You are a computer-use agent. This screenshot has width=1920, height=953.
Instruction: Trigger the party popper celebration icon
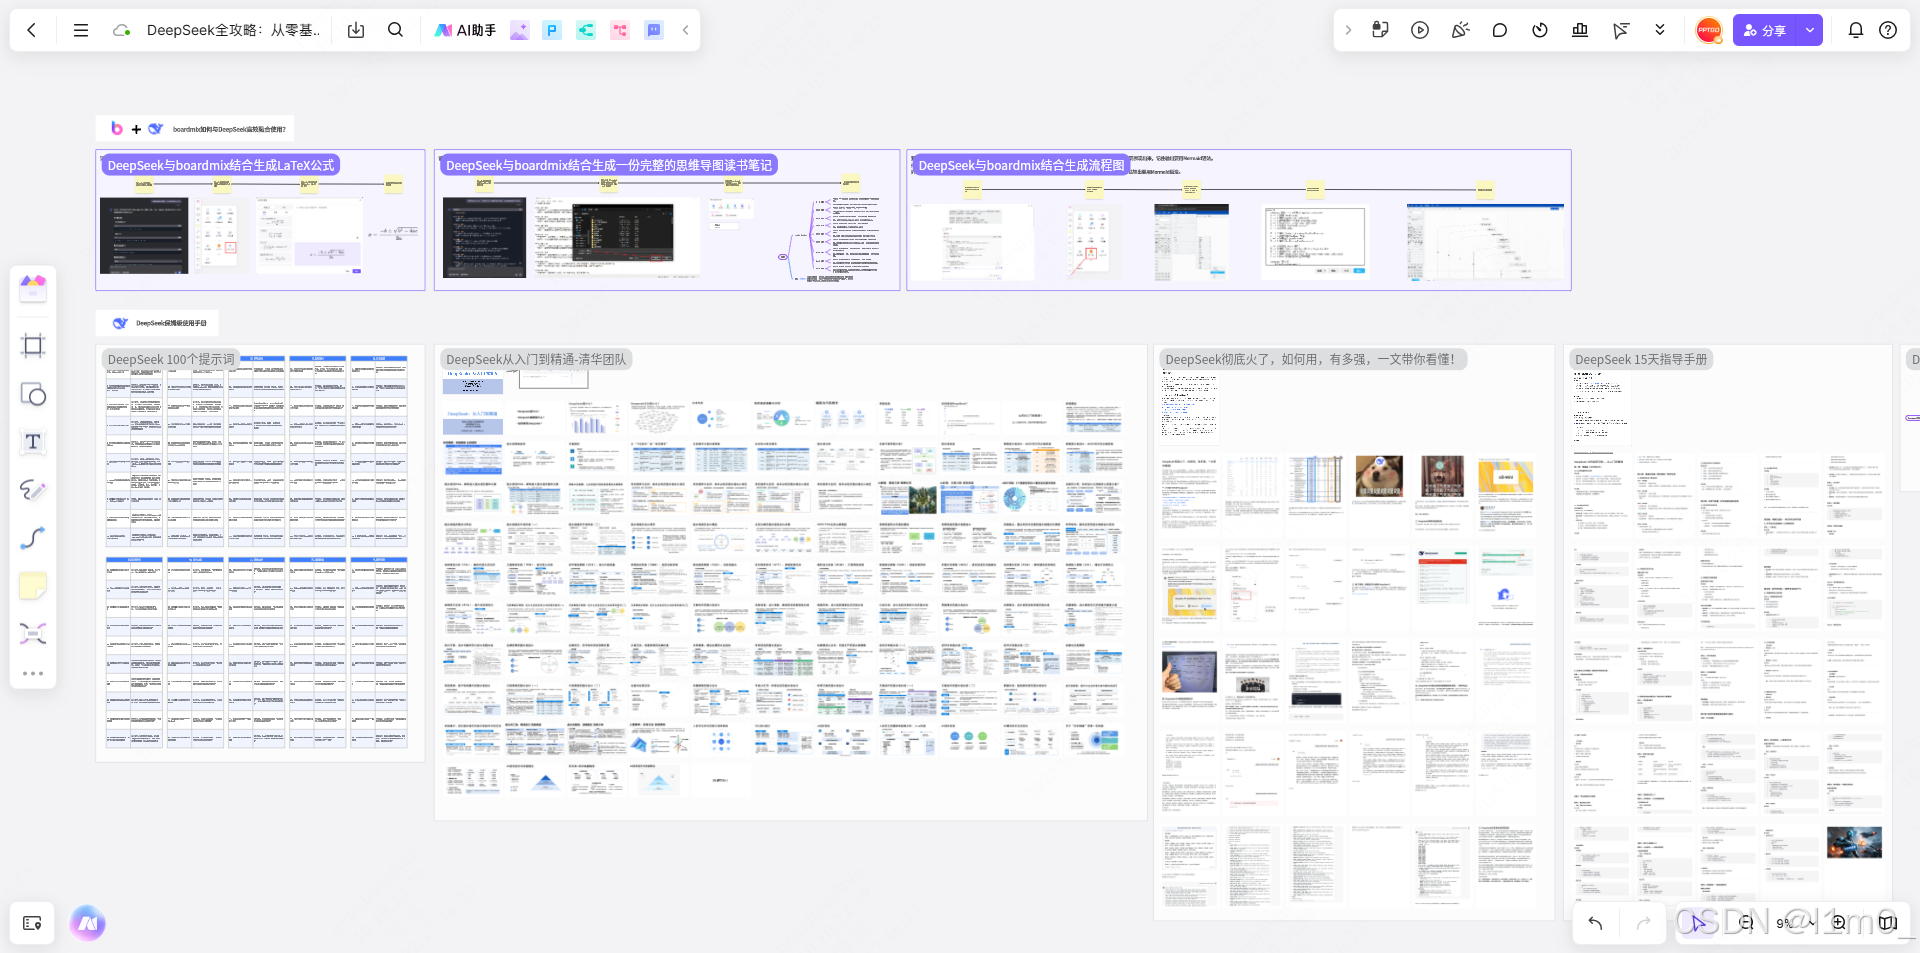1460,30
